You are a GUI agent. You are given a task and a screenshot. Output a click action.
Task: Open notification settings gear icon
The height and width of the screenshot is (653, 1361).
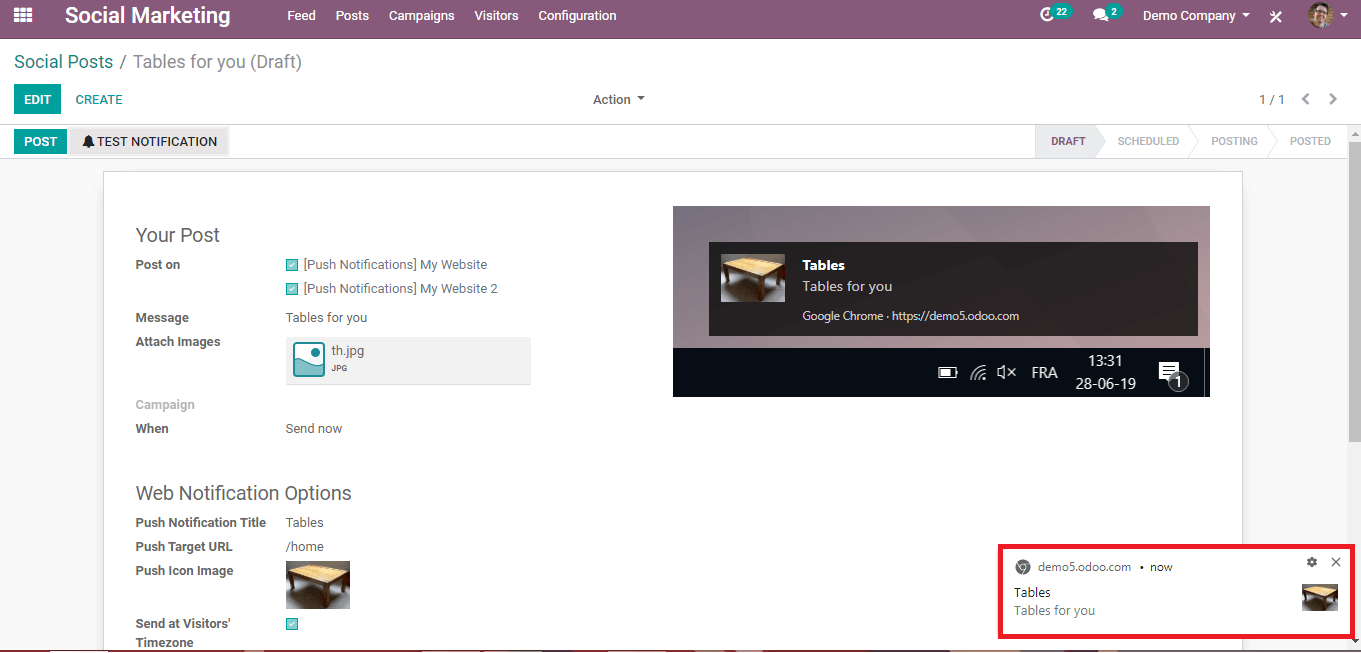[x=1312, y=563]
